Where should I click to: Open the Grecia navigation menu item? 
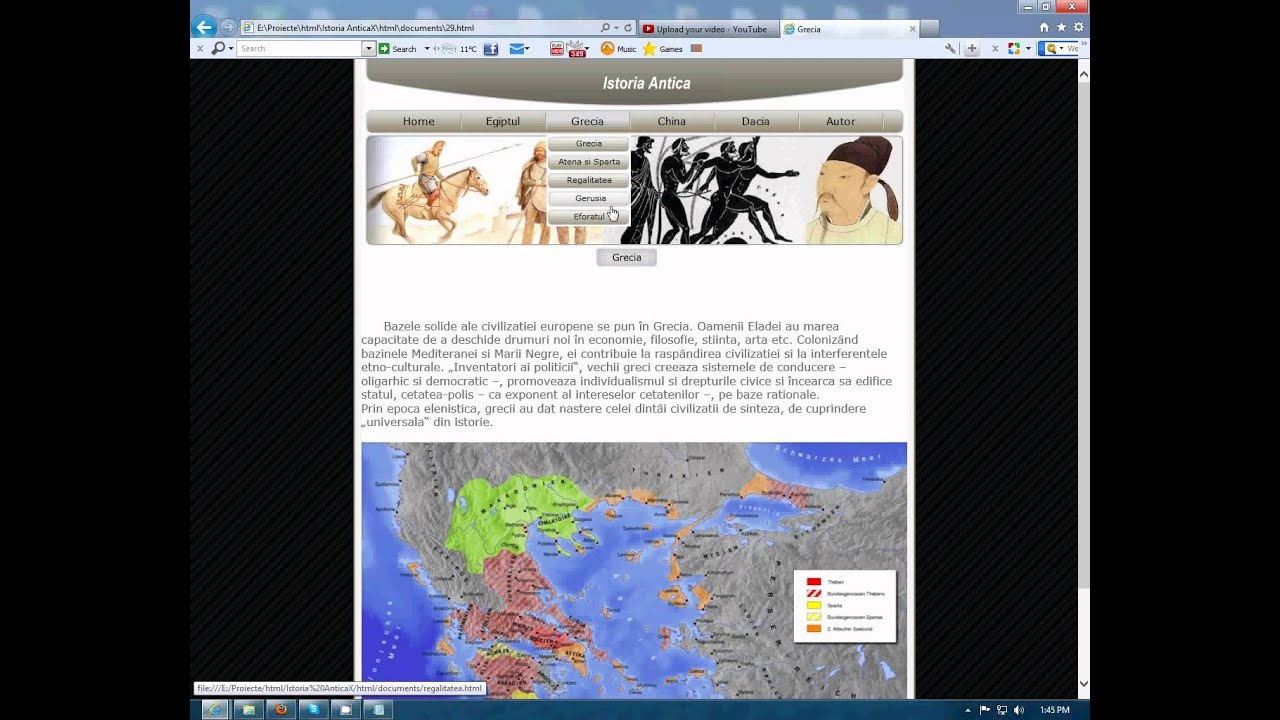(587, 122)
